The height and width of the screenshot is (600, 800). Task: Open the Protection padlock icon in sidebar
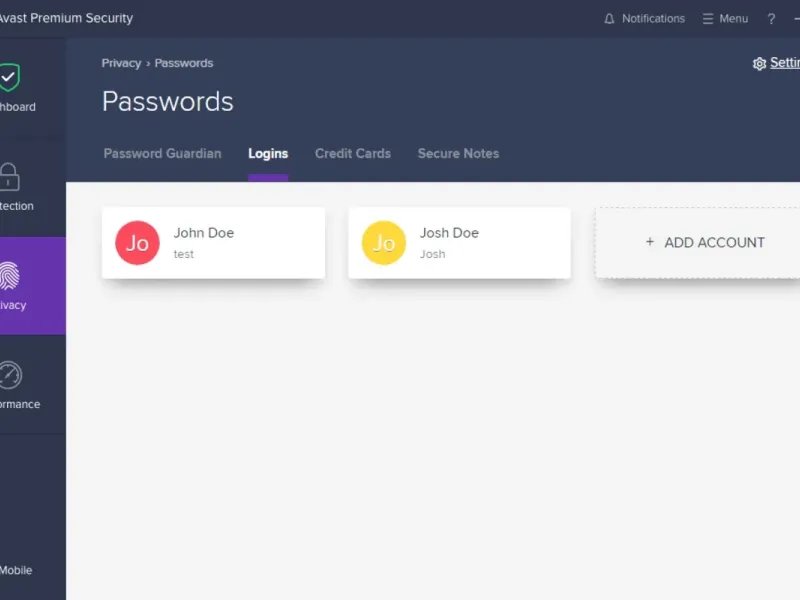(x=9, y=177)
